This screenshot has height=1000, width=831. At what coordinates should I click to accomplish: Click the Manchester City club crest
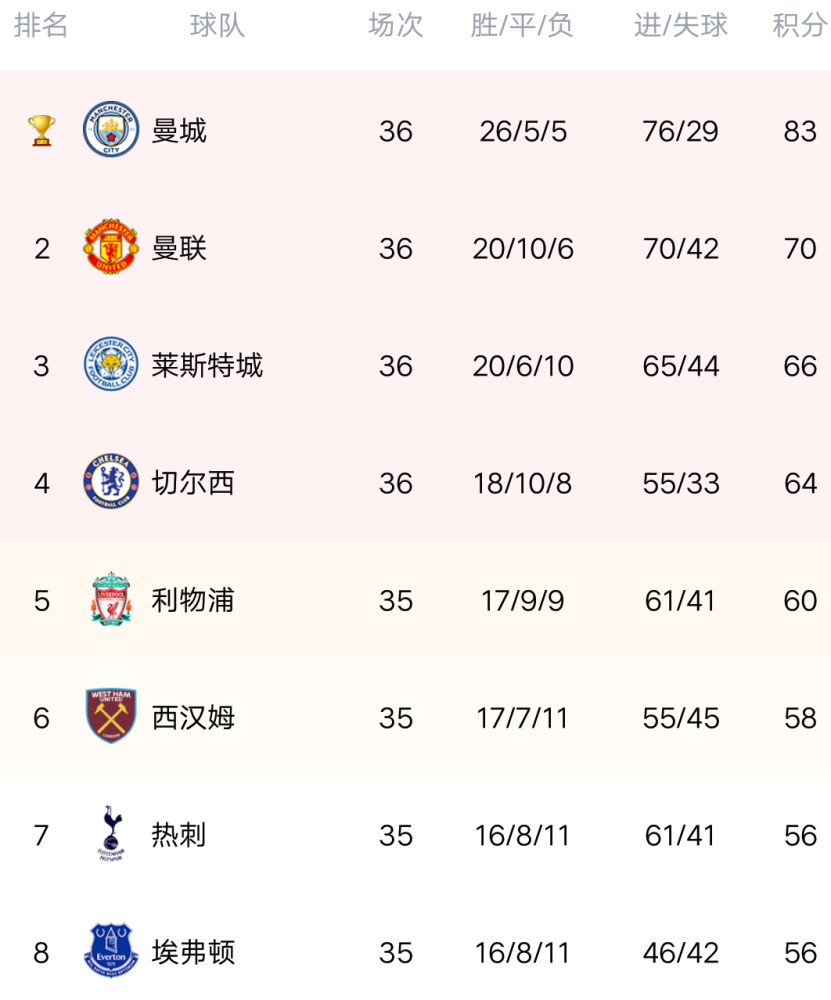point(111,129)
